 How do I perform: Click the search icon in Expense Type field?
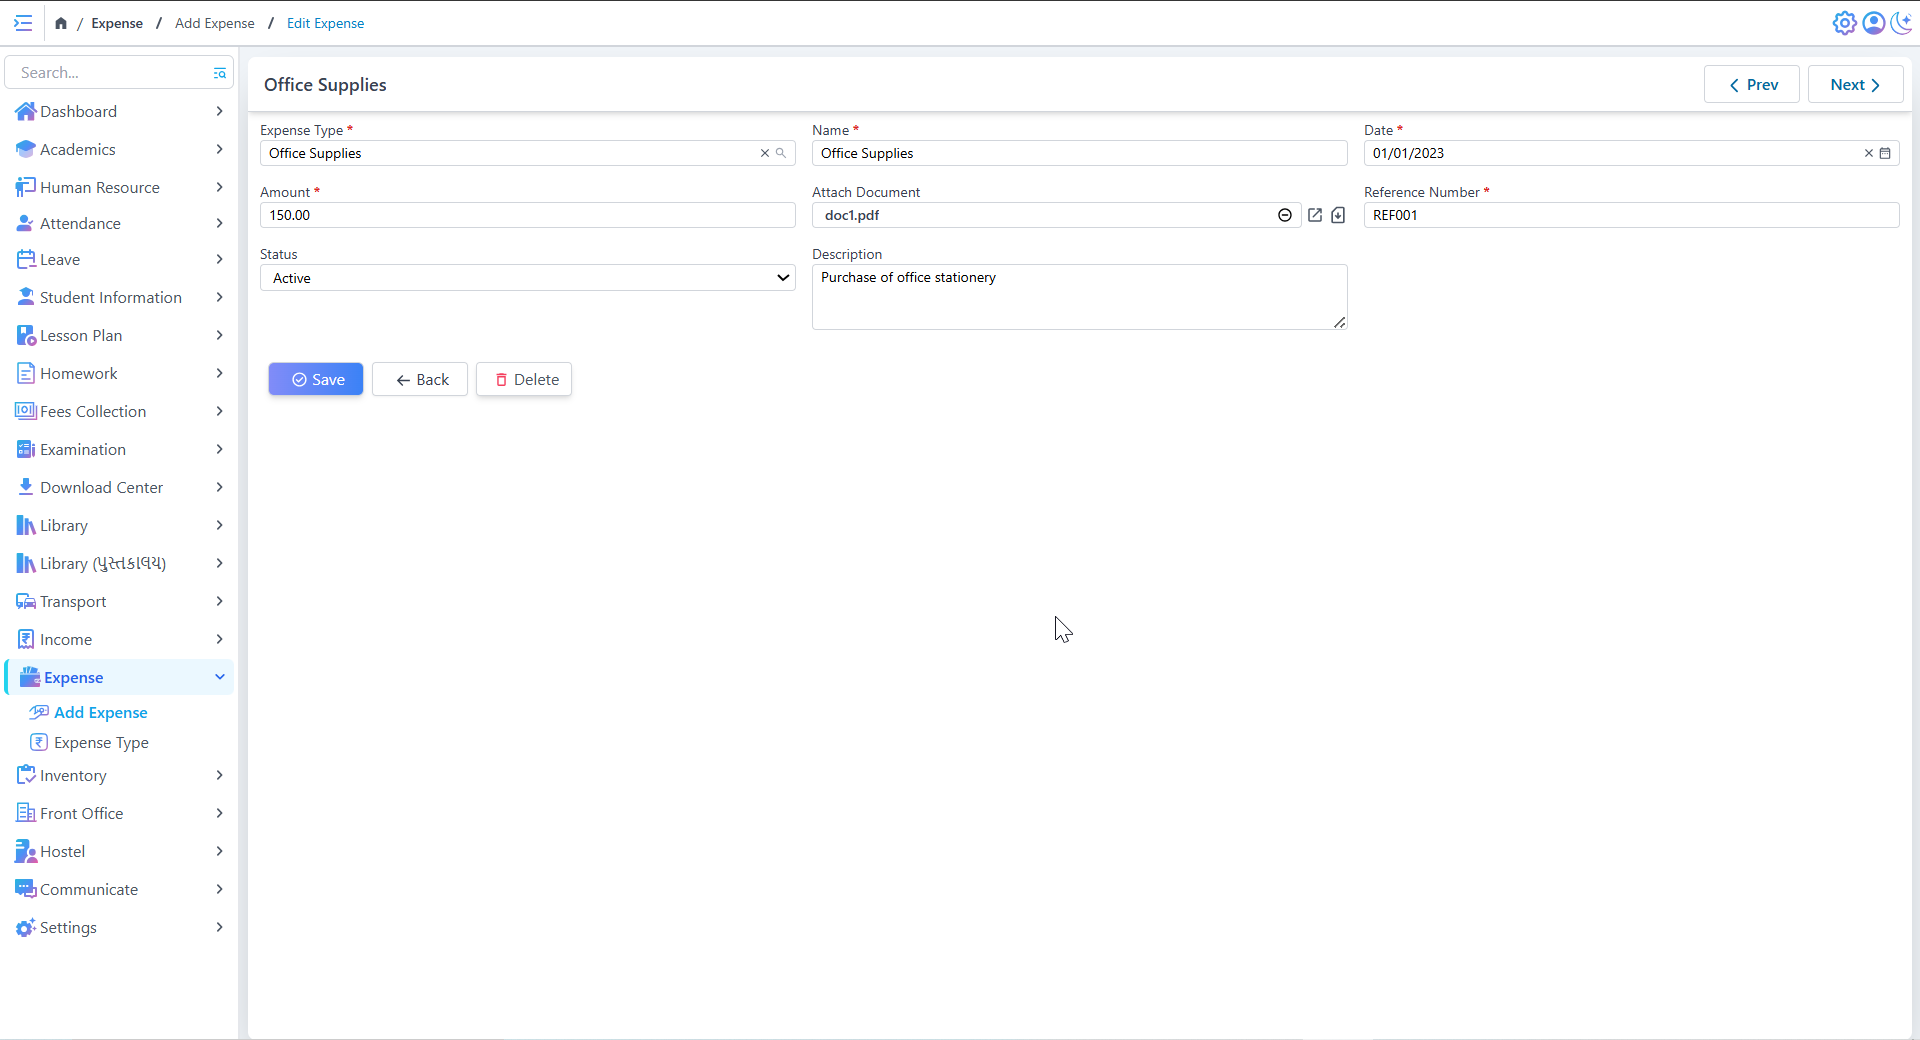pyautogui.click(x=781, y=153)
